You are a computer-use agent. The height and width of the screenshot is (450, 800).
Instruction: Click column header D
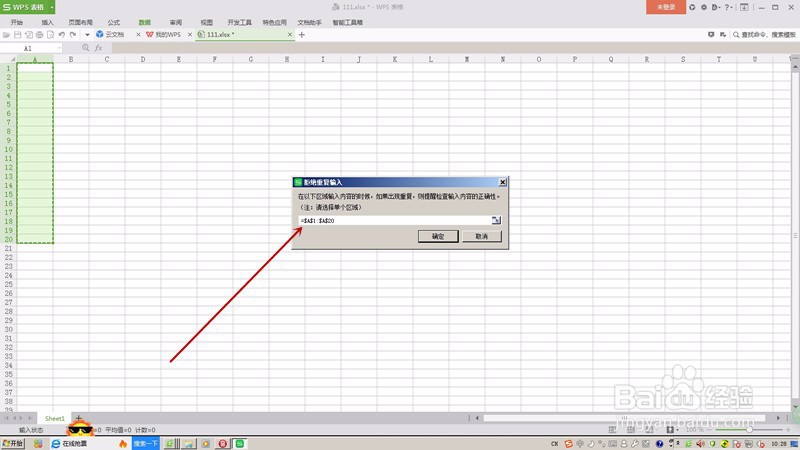coord(143,60)
